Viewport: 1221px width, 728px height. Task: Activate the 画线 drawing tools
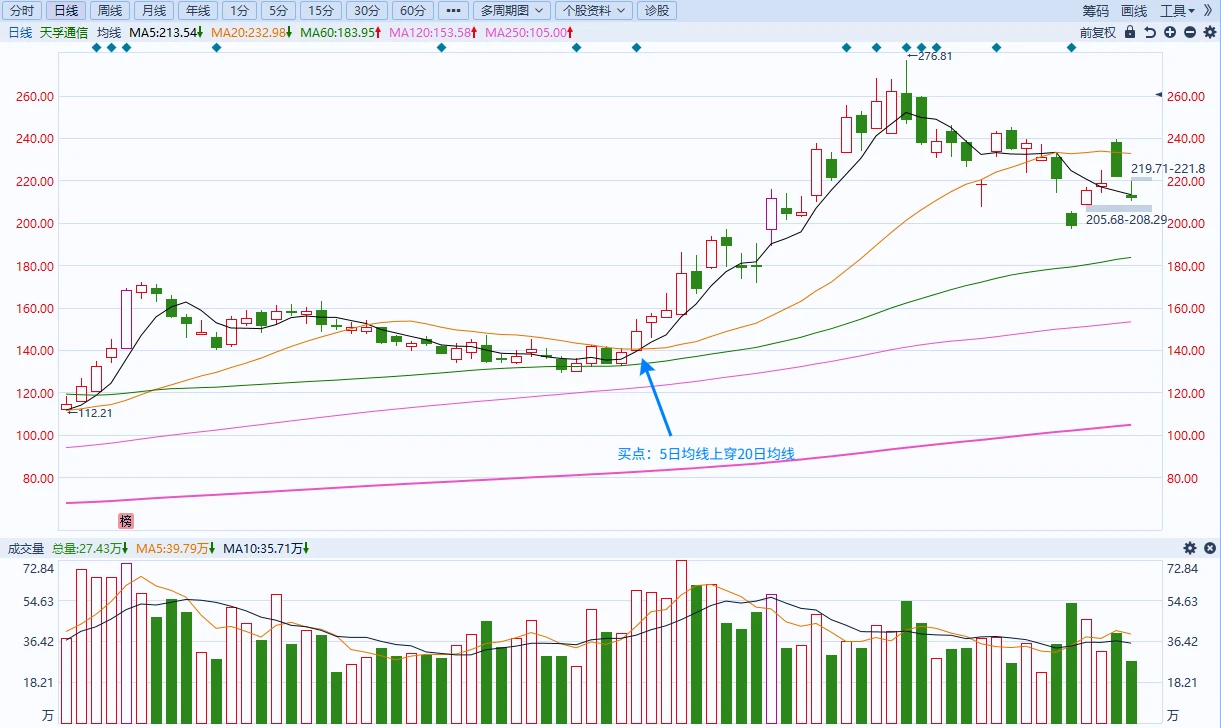pos(1134,11)
